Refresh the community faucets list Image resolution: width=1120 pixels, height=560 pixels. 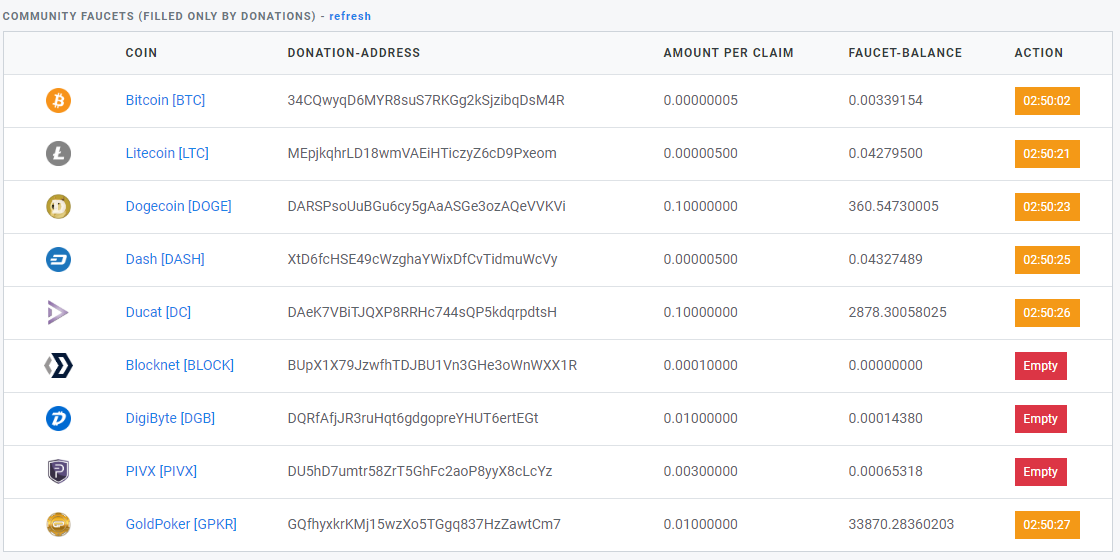(350, 16)
